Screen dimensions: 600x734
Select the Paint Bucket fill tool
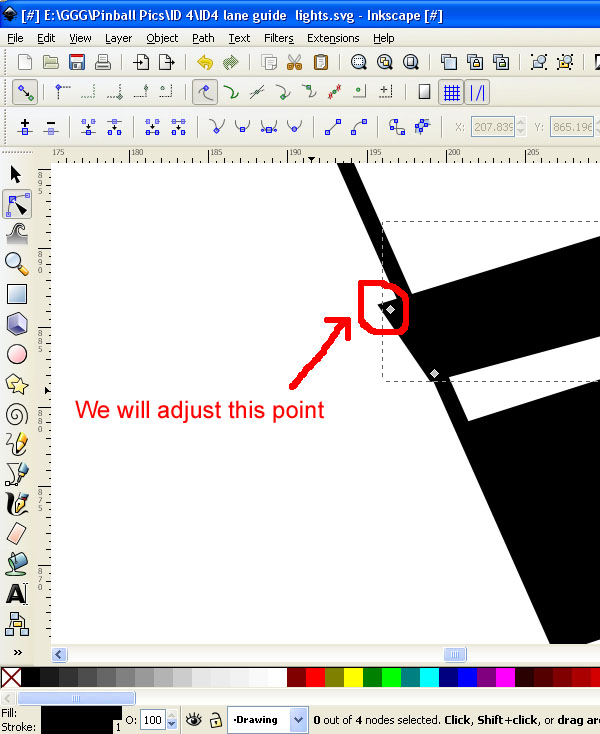17,564
